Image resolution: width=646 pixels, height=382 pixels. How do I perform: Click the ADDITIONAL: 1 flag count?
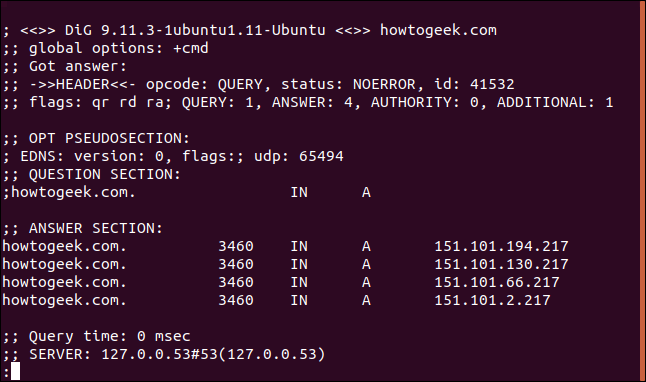[555, 102]
